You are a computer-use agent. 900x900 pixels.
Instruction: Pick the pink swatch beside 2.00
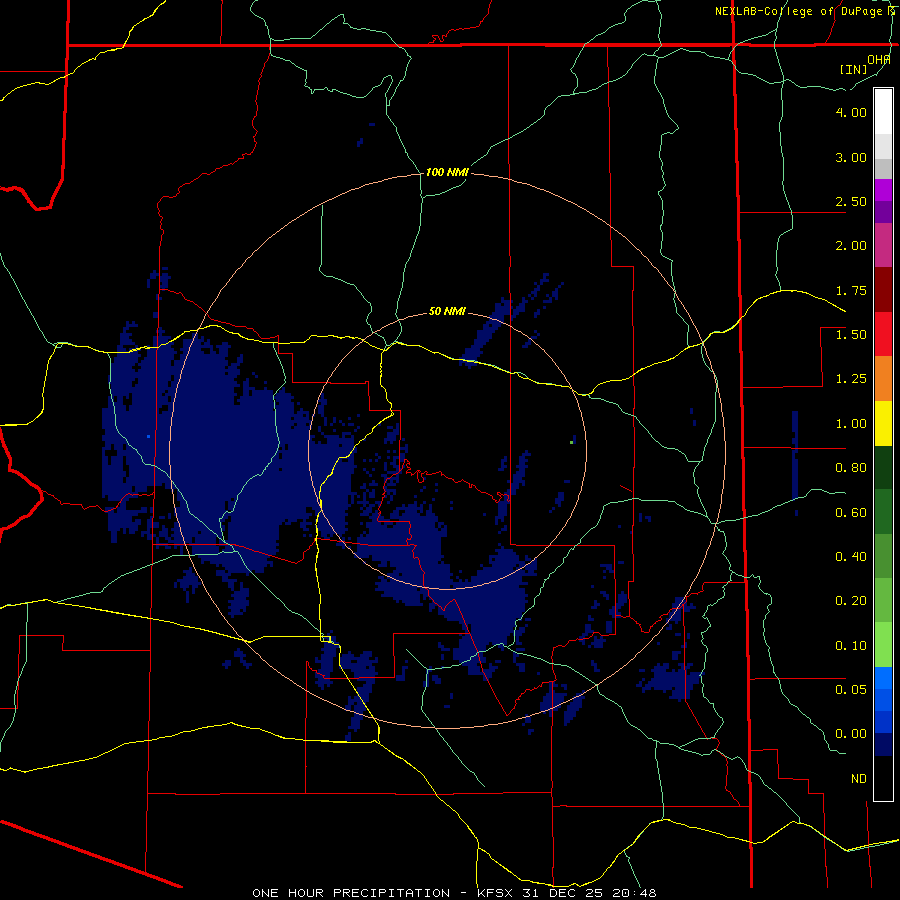point(883,246)
